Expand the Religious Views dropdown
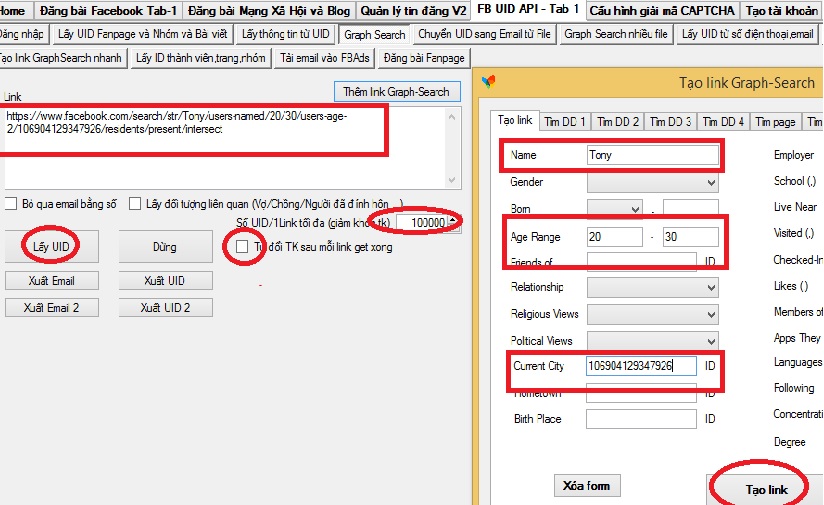The height and width of the screenshot is (505, 824). 652,314
